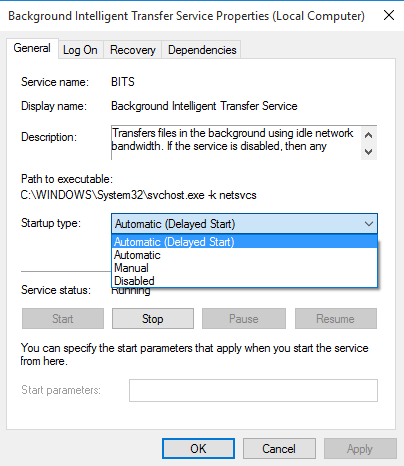Open the Recovery tab
The width and height of the screenshot is (404, 466).
[x=133, y=50]
